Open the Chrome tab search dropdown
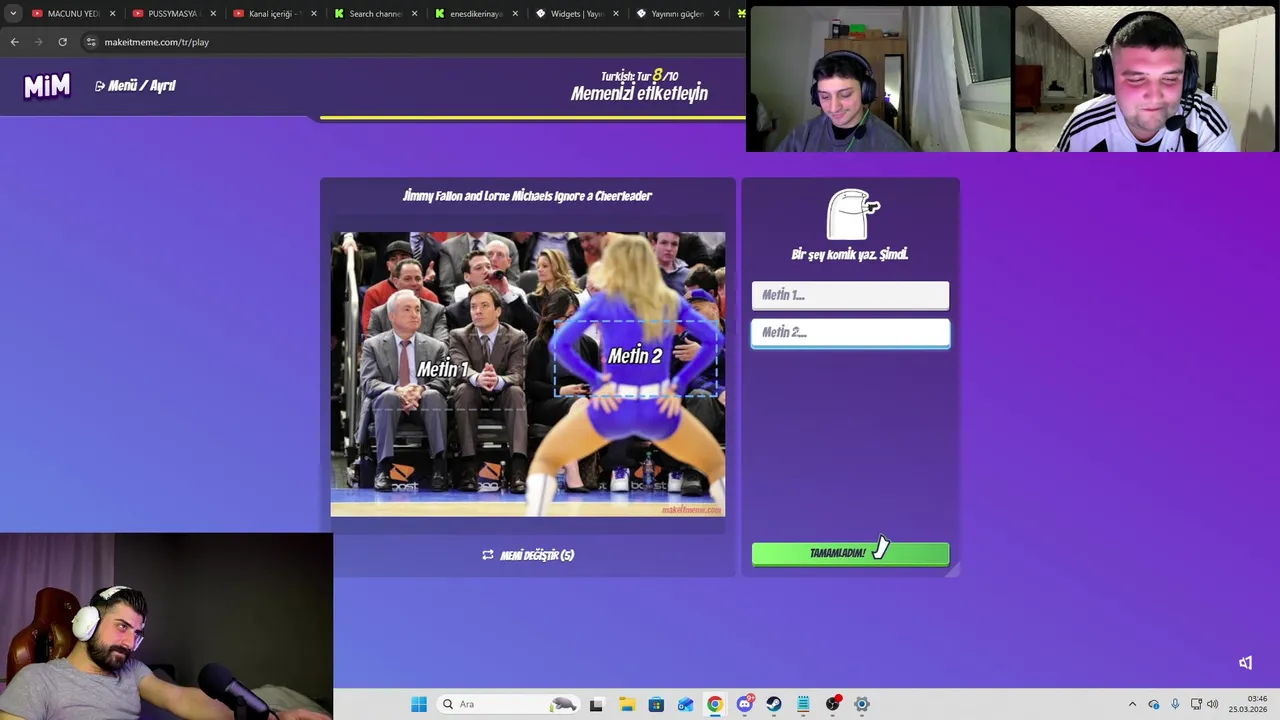The image size is (1280, 720). pyautogui.click(x=12, y=13)
